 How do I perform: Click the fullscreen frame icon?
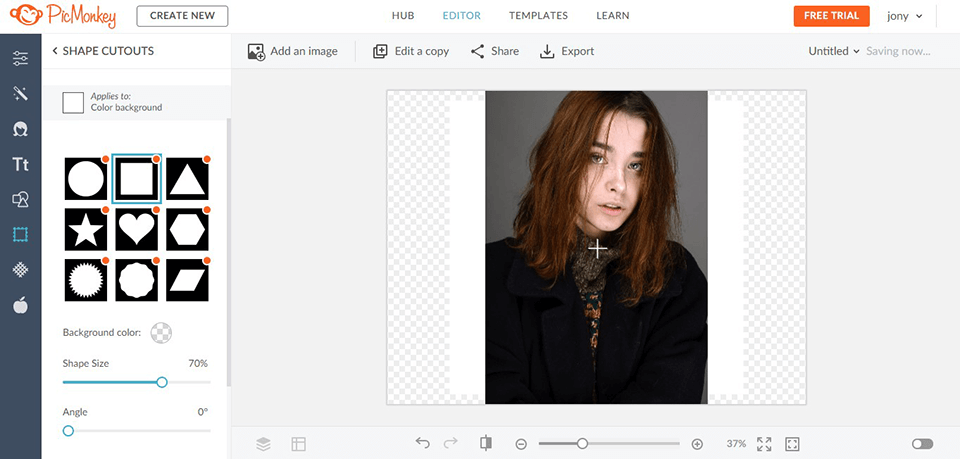pyautogui.click(x=792, y=444)
